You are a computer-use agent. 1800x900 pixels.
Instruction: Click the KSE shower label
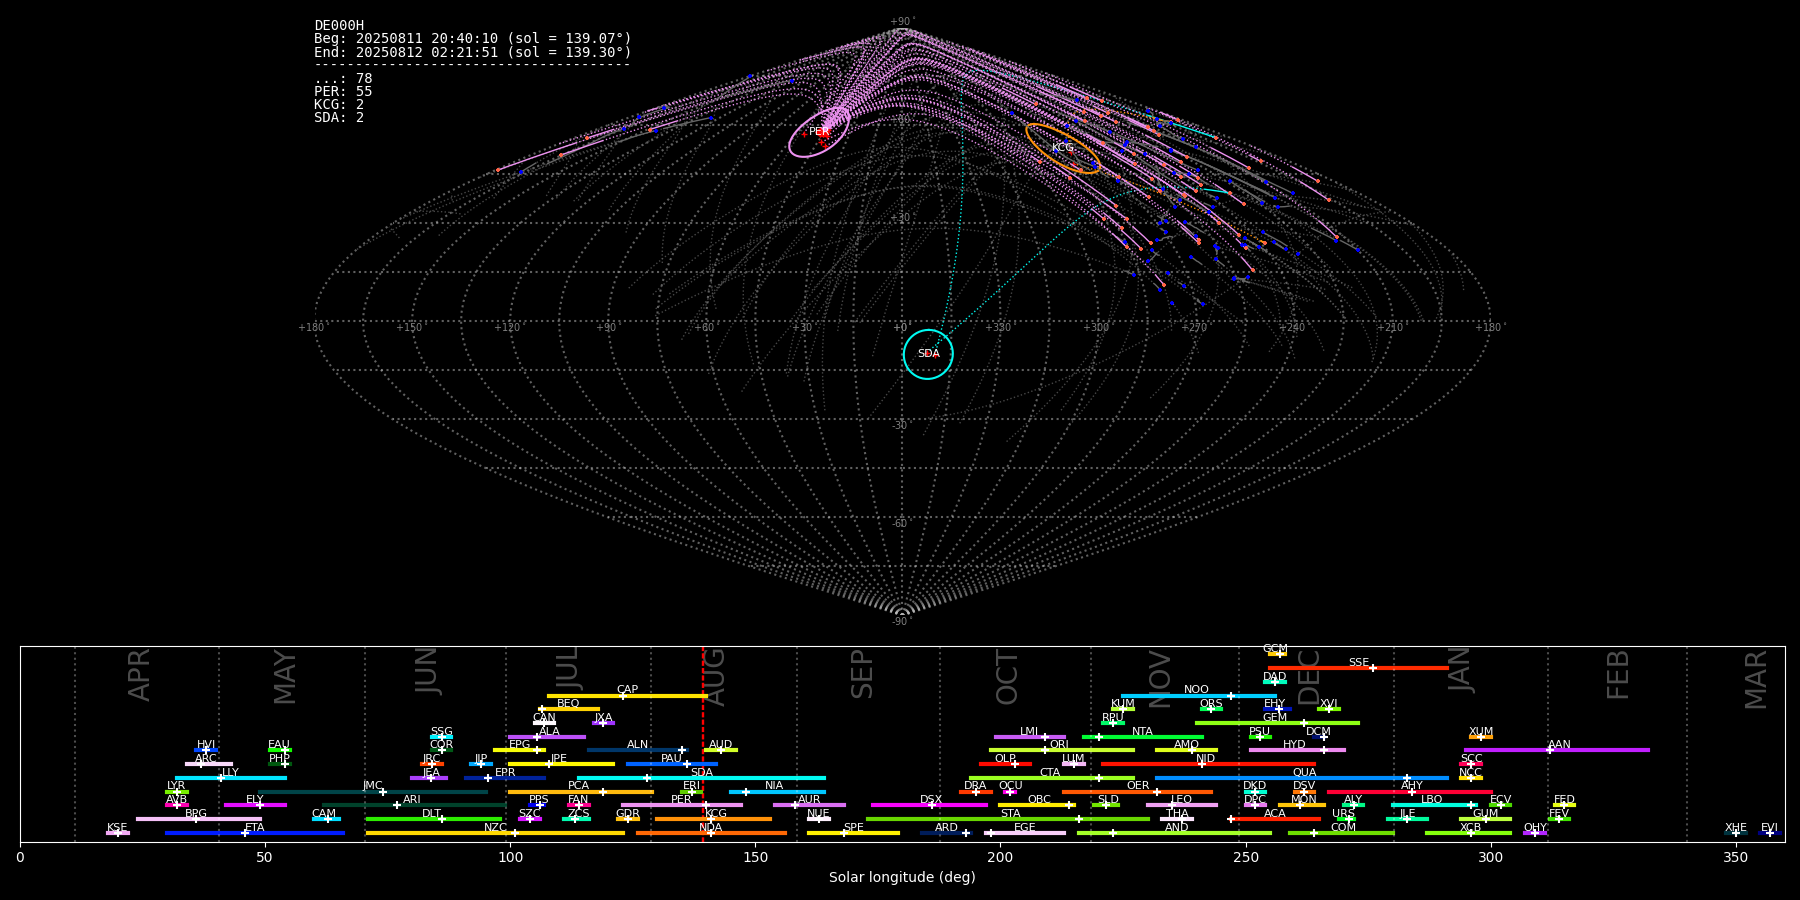pos(117,828)
